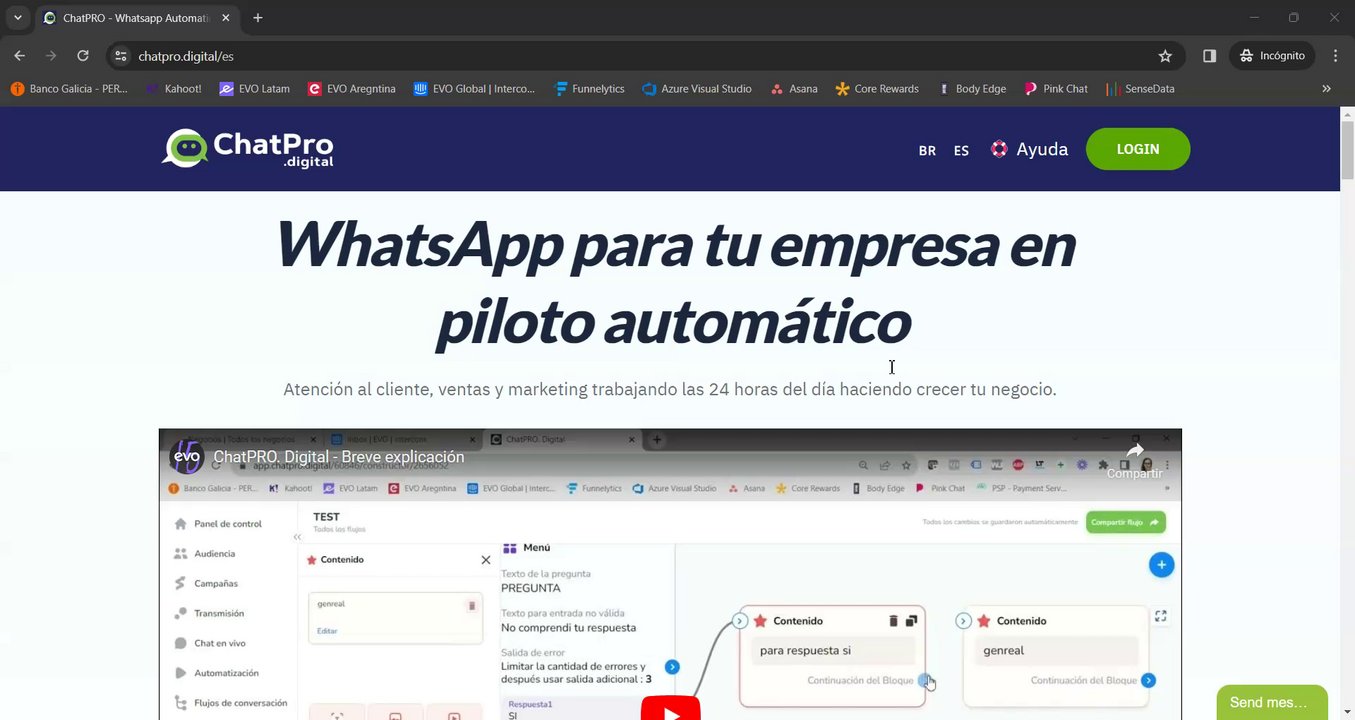Click the blue plus button in video
The width and height of the screenshot is (1355, 720).
(1161, 565)
